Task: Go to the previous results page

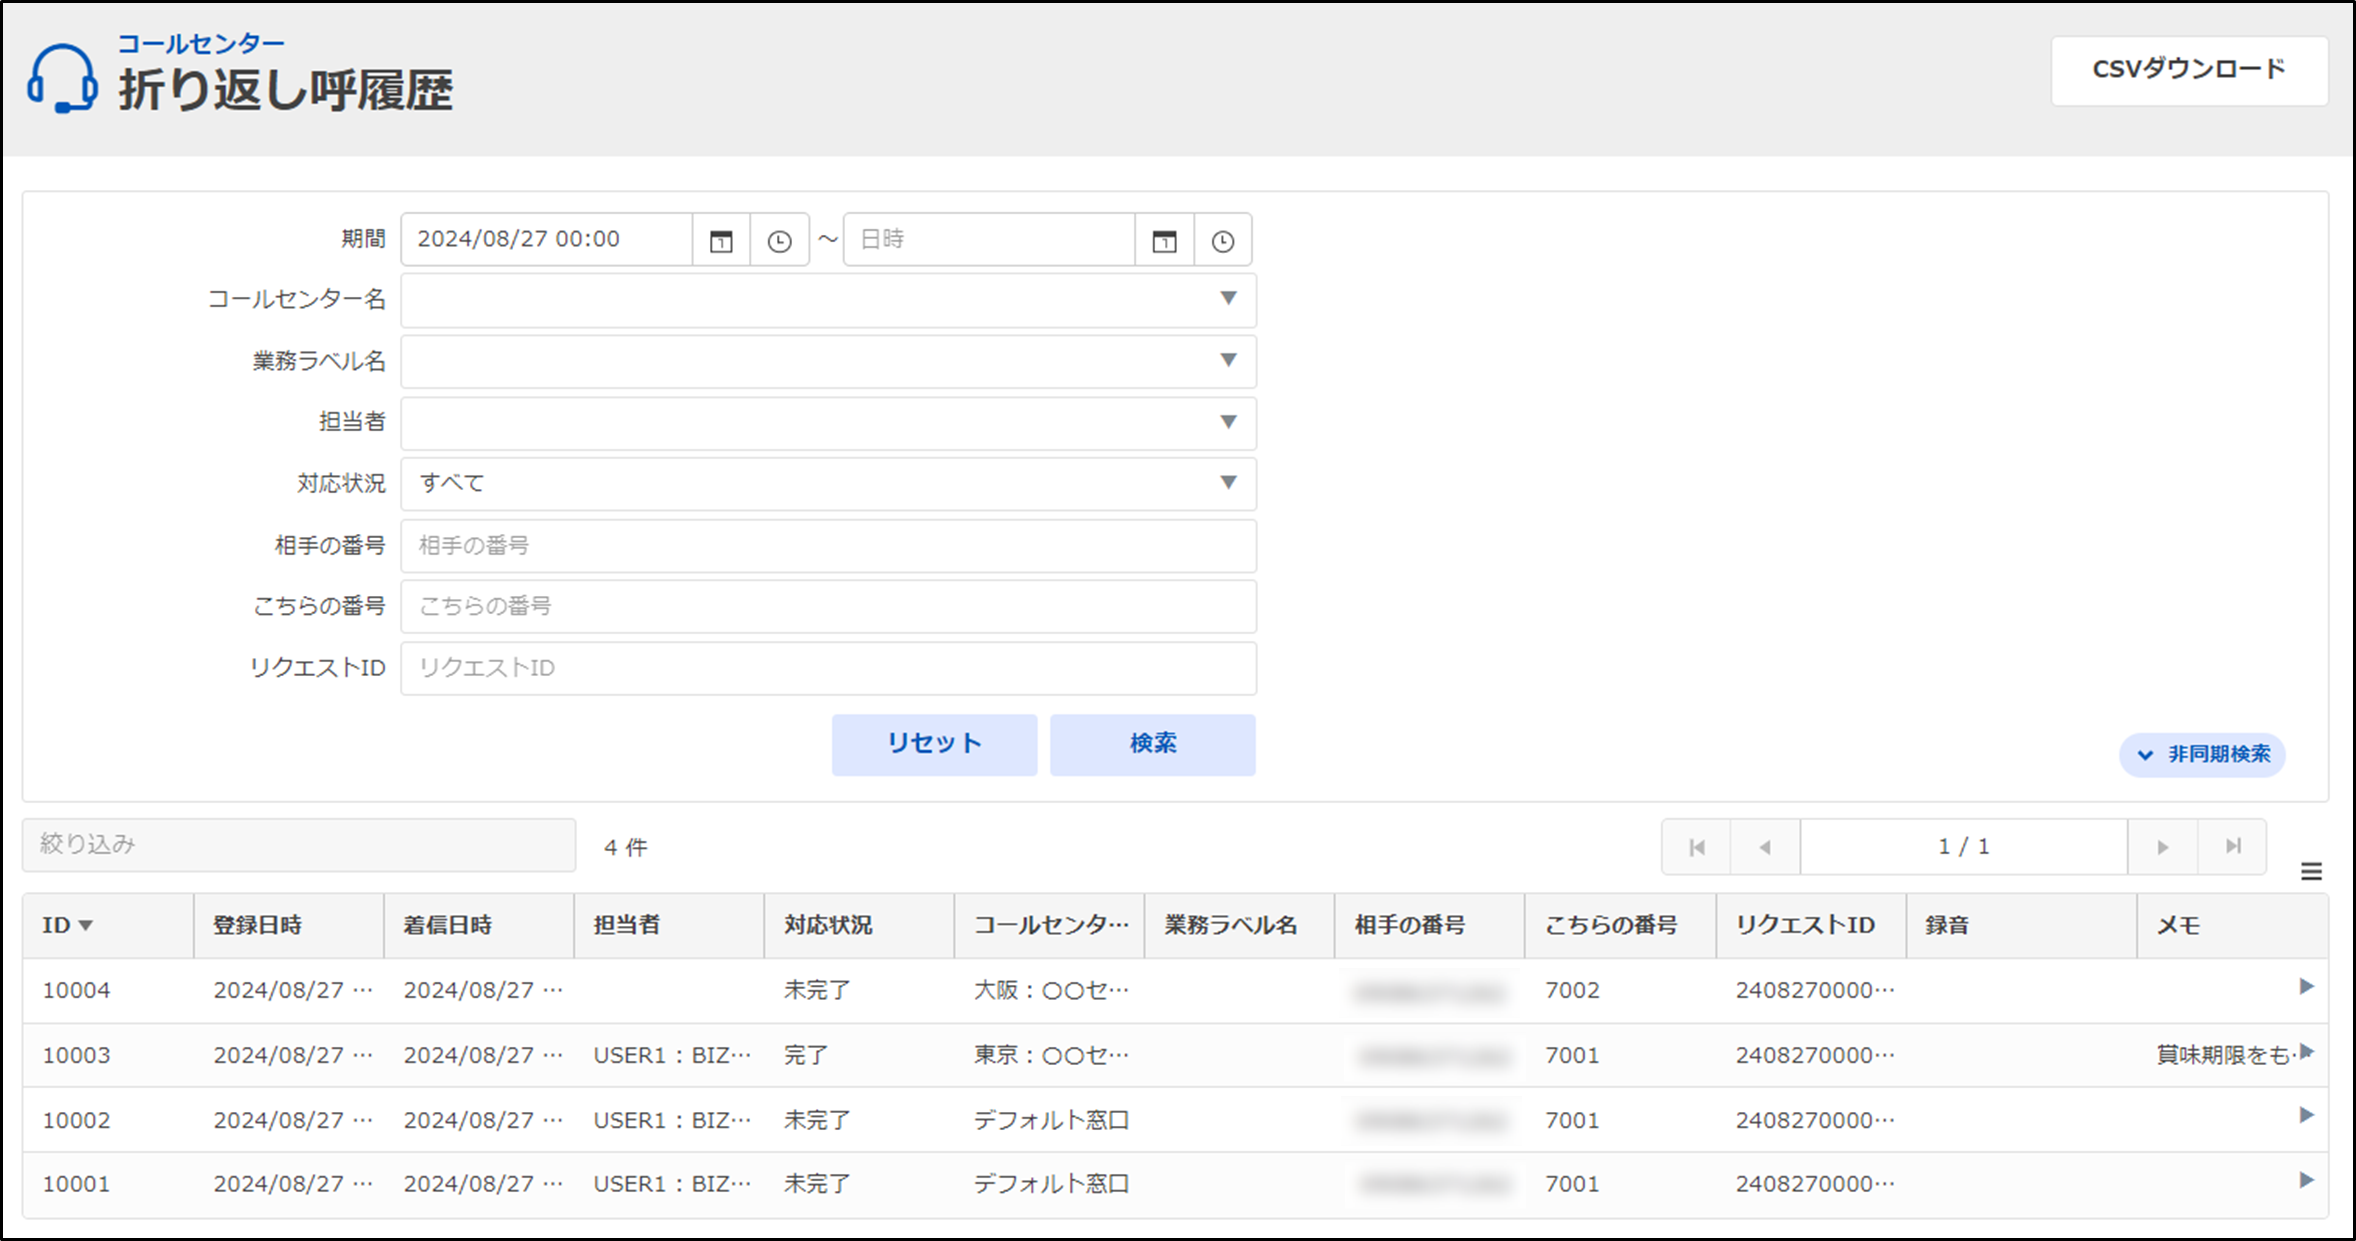Action: [1765, 847]
